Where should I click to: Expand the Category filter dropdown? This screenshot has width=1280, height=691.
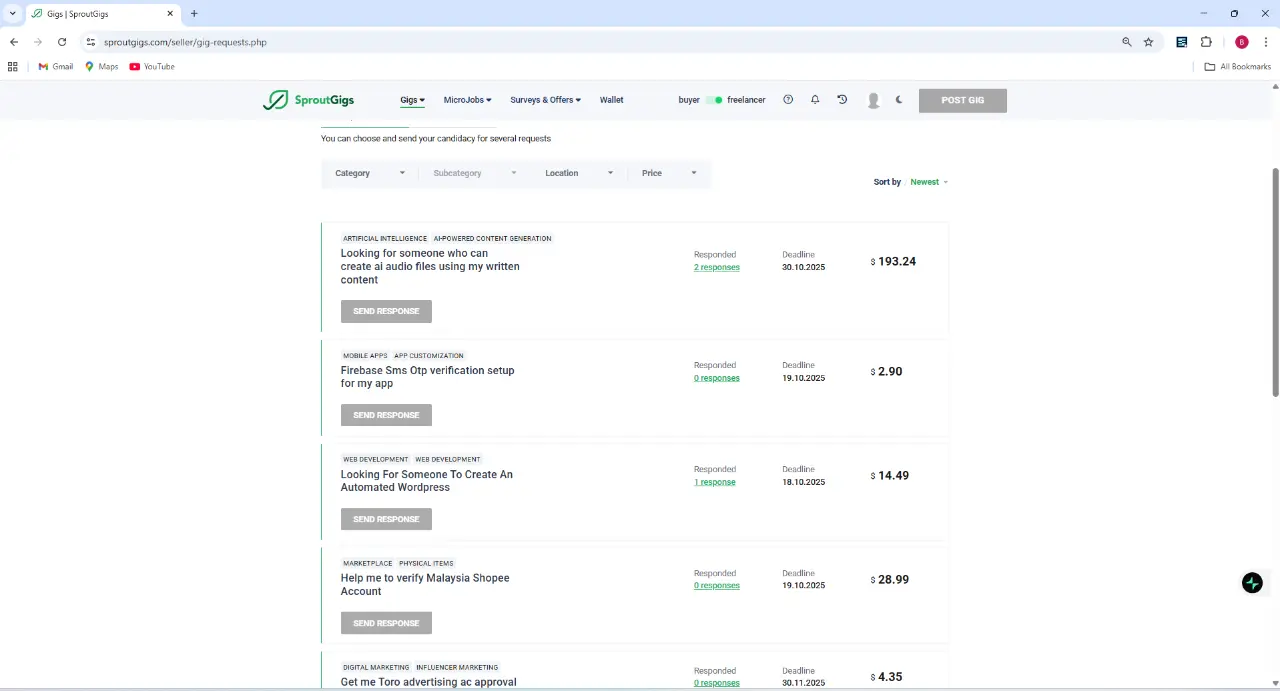[370, 173]
